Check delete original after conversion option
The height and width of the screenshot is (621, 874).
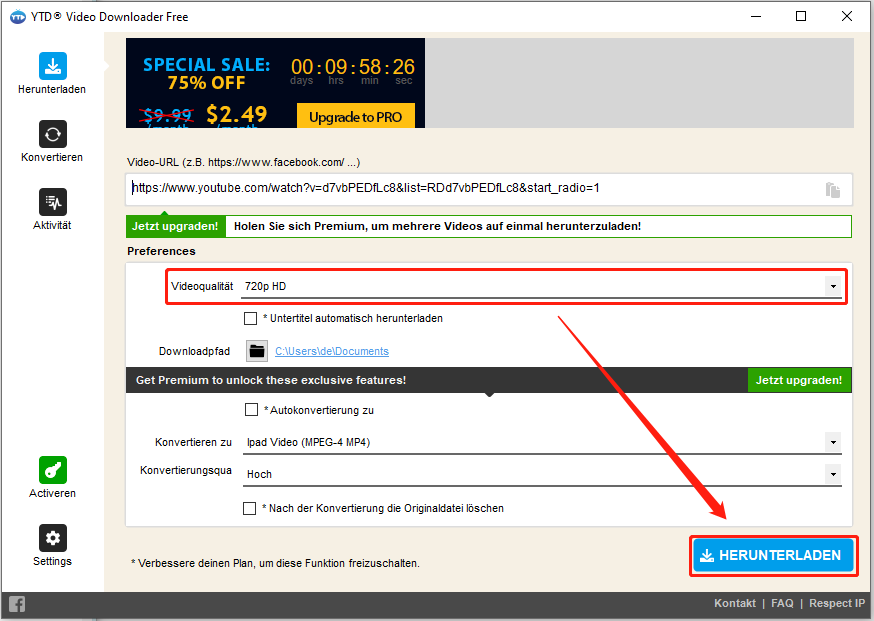[247, 507]
